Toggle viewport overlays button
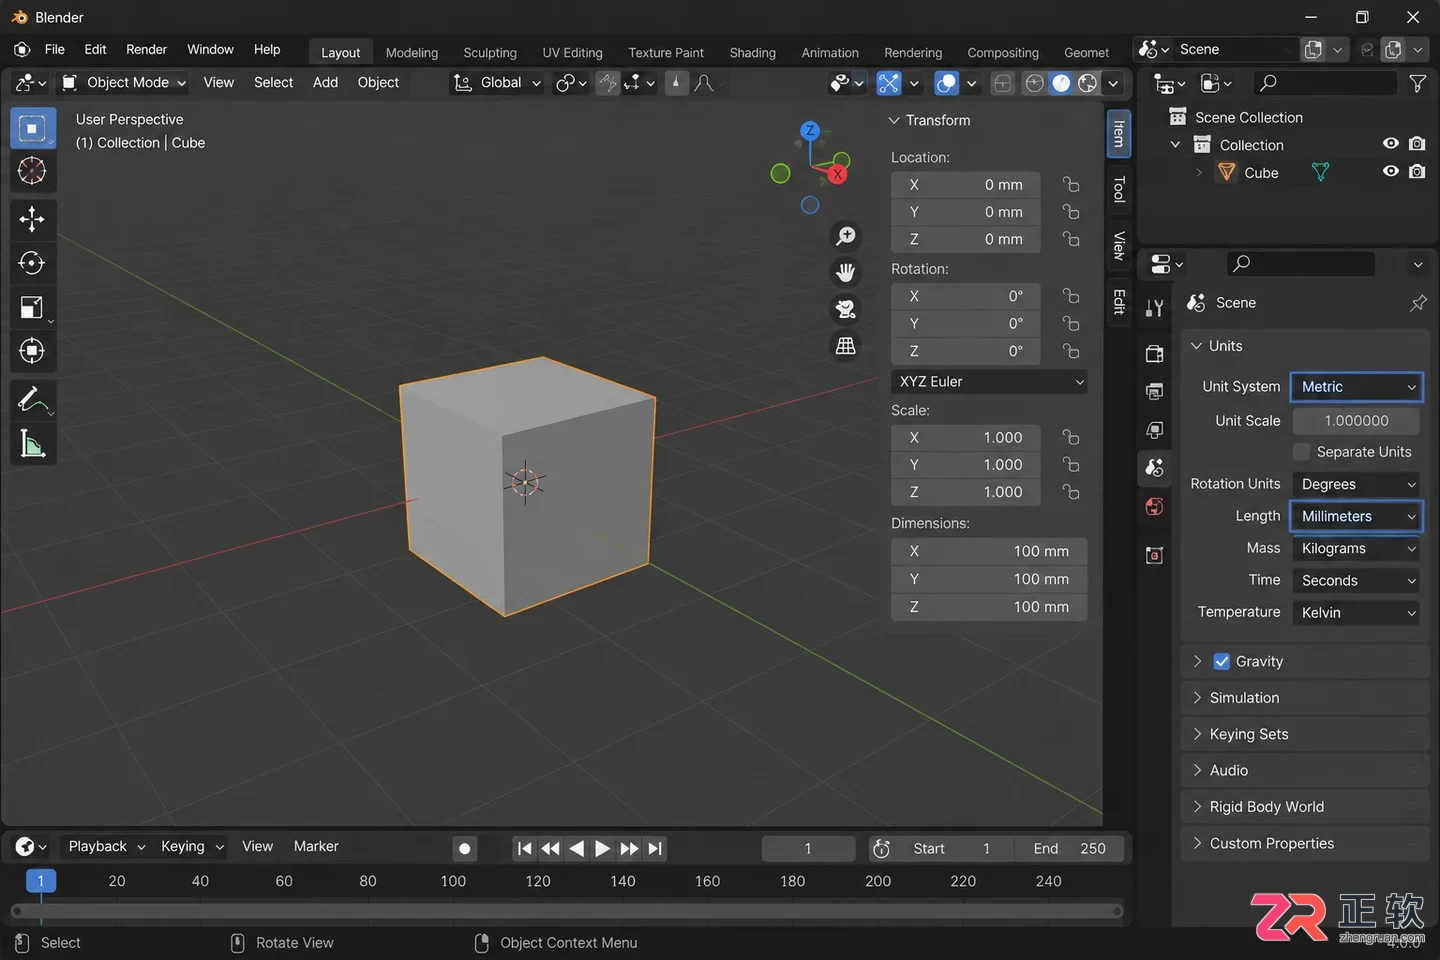 point(946,83)
